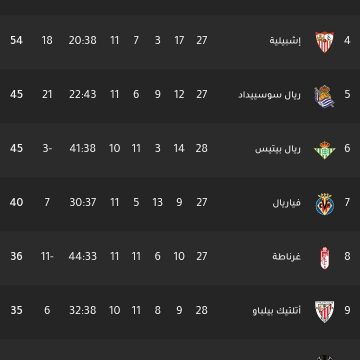Click the Villarreal yellow club crest
Viewport: 360px width, 360px height.
tap(324, 204)
